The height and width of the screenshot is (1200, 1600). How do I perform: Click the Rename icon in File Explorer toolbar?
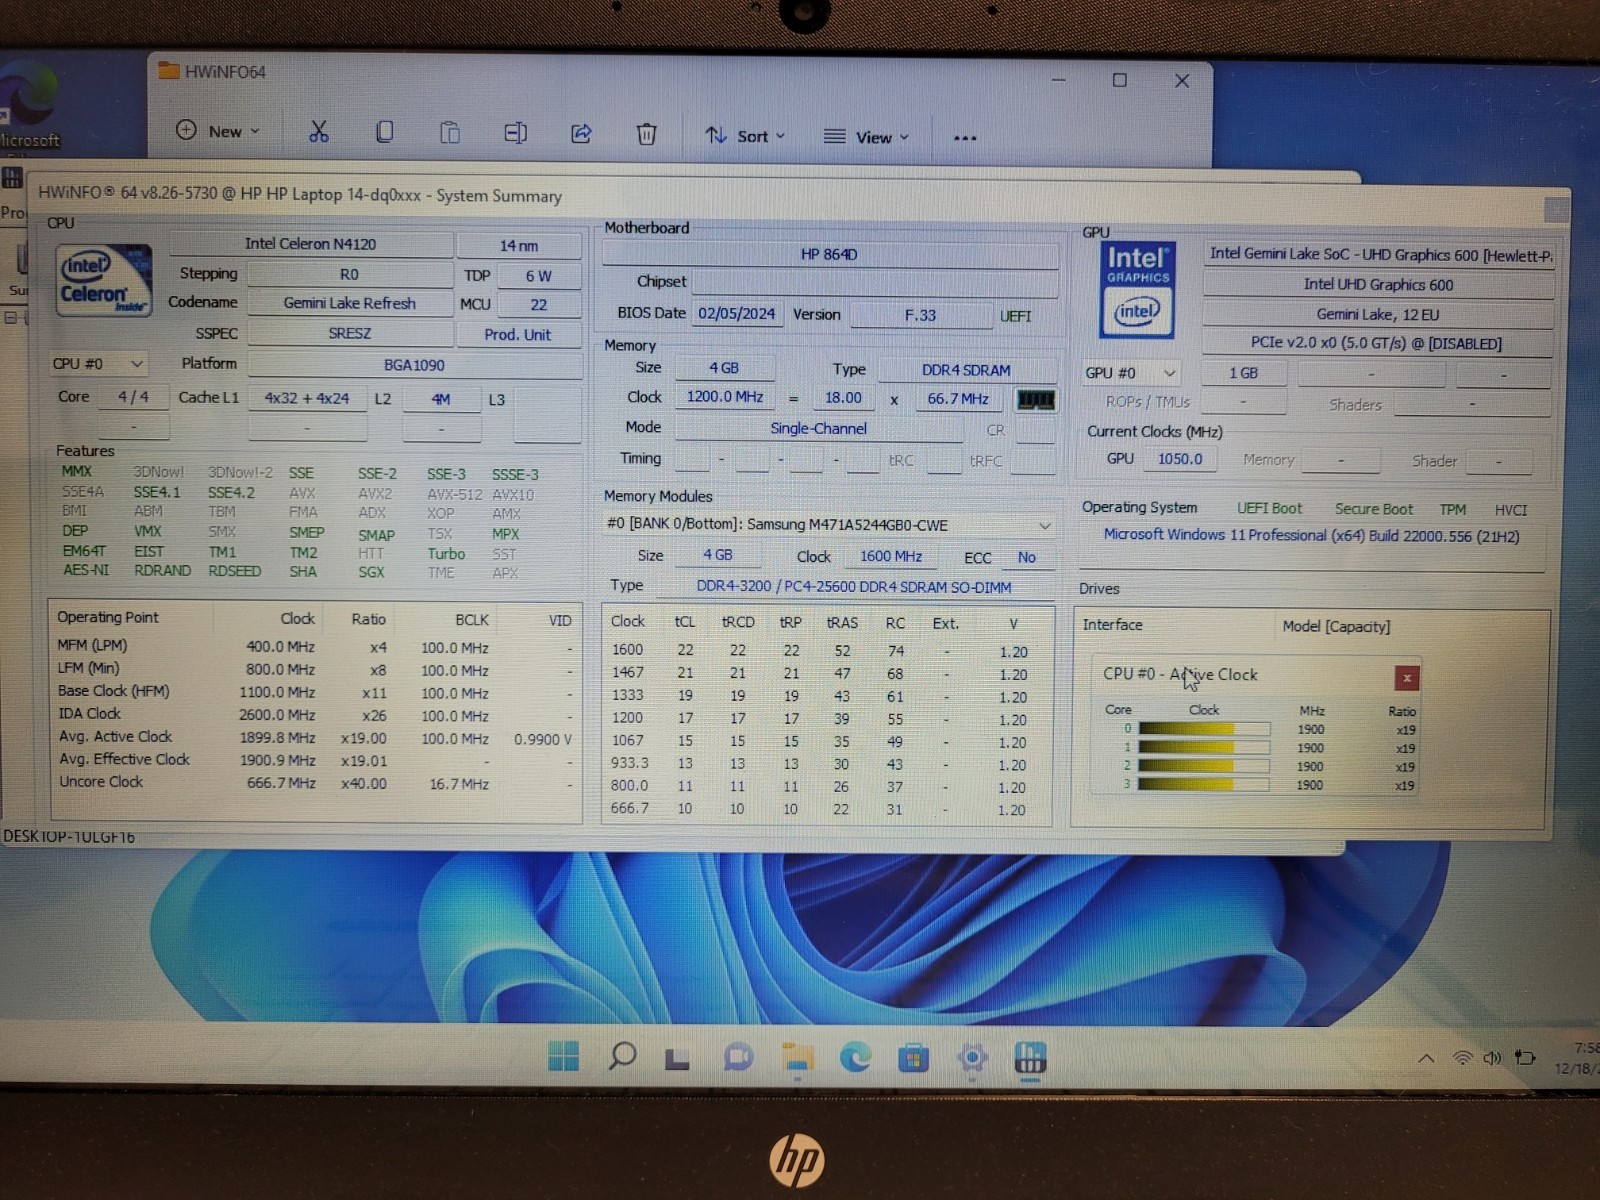click(515, 133)
